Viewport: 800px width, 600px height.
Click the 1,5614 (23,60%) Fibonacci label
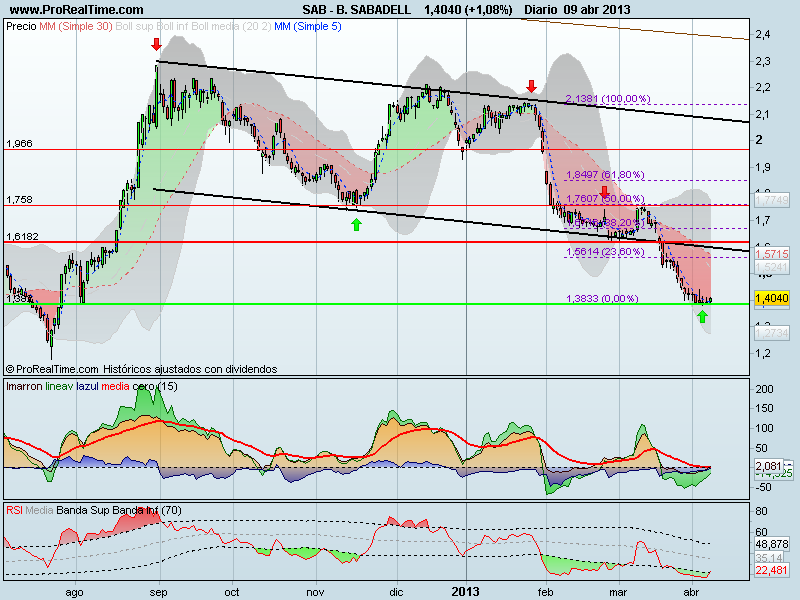click(605, 252)
